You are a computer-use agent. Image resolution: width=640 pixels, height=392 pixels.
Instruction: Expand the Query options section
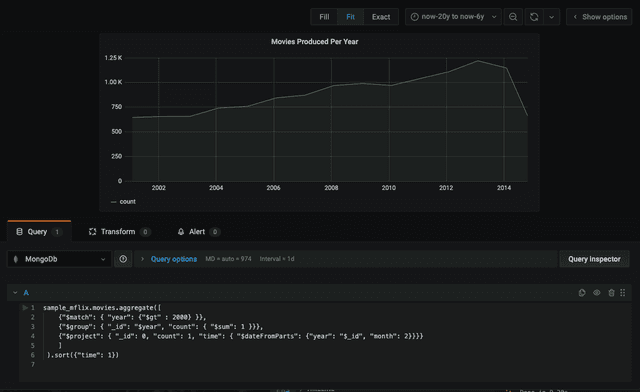coord(173,259)
